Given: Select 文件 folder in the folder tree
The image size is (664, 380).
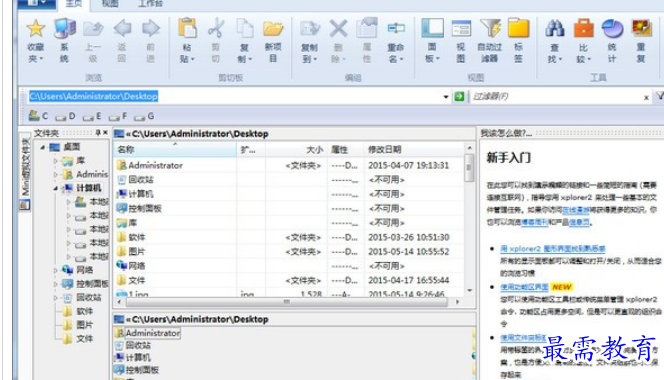Looking at the screenshot, I should (x=84, y=339).
